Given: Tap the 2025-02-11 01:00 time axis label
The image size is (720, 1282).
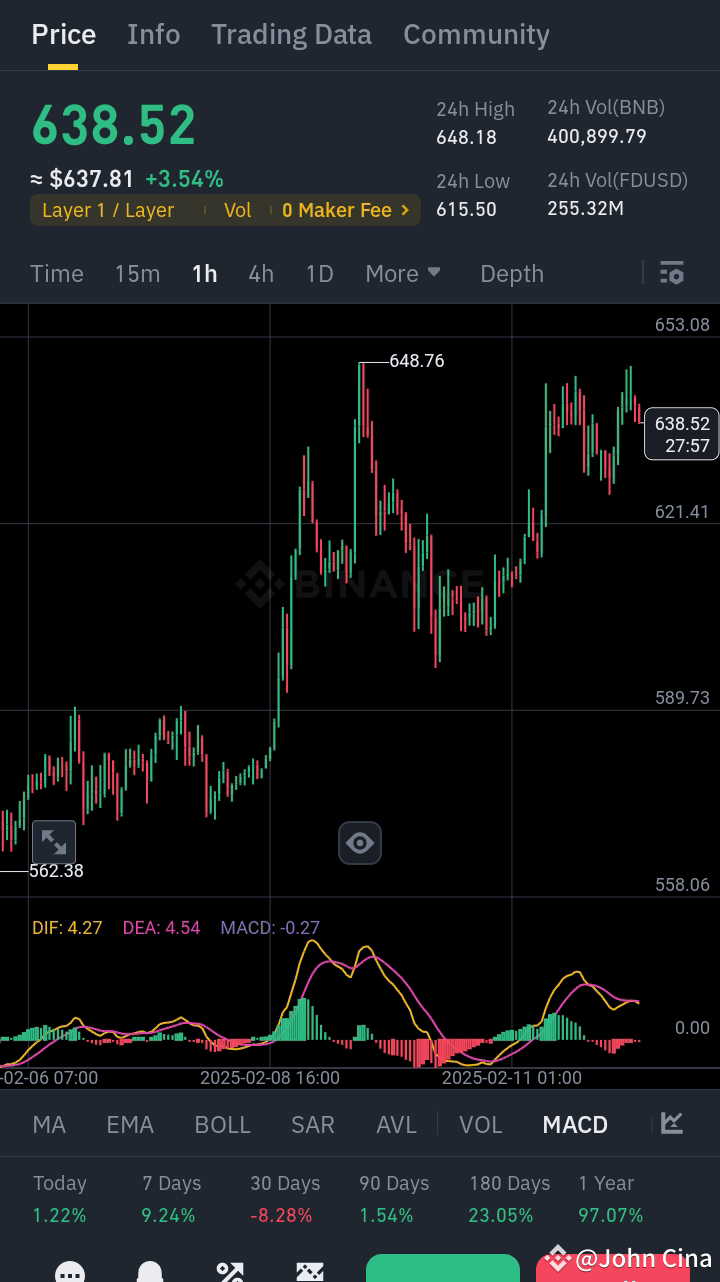Looking at the screenshot, I should 512,1078.
